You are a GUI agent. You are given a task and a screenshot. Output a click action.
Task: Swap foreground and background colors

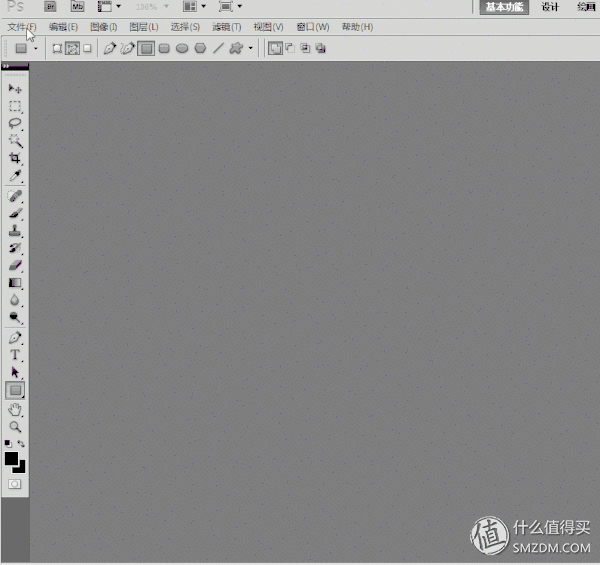21,444
